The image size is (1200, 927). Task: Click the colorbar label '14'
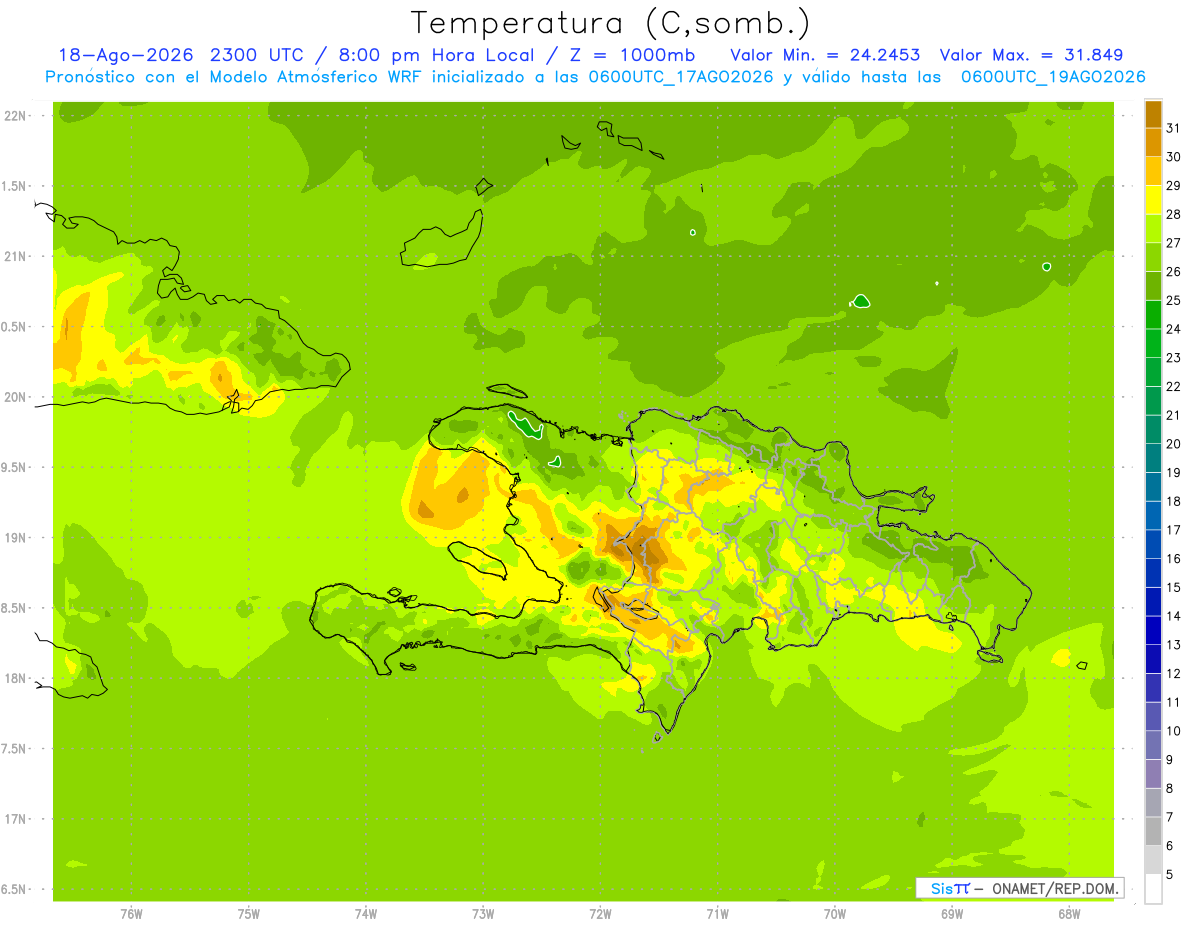(1174, 616)
